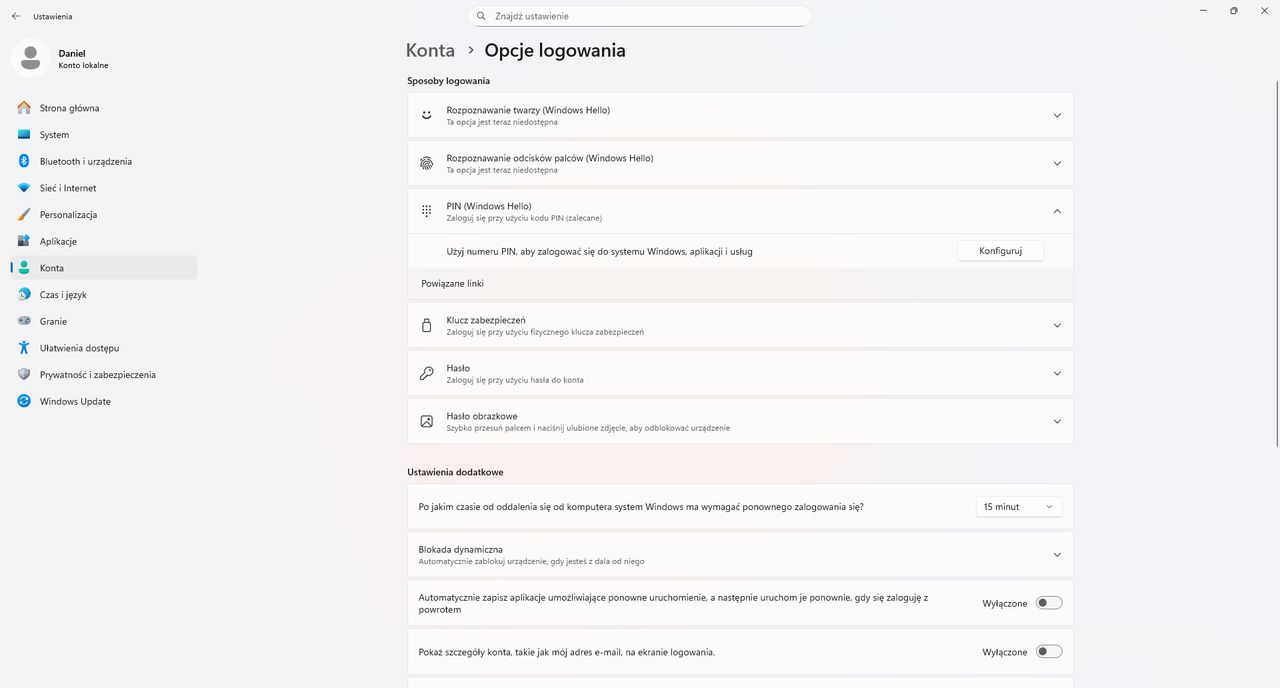Click the Bluetooth i urządzenia sidebar icon

24,161
